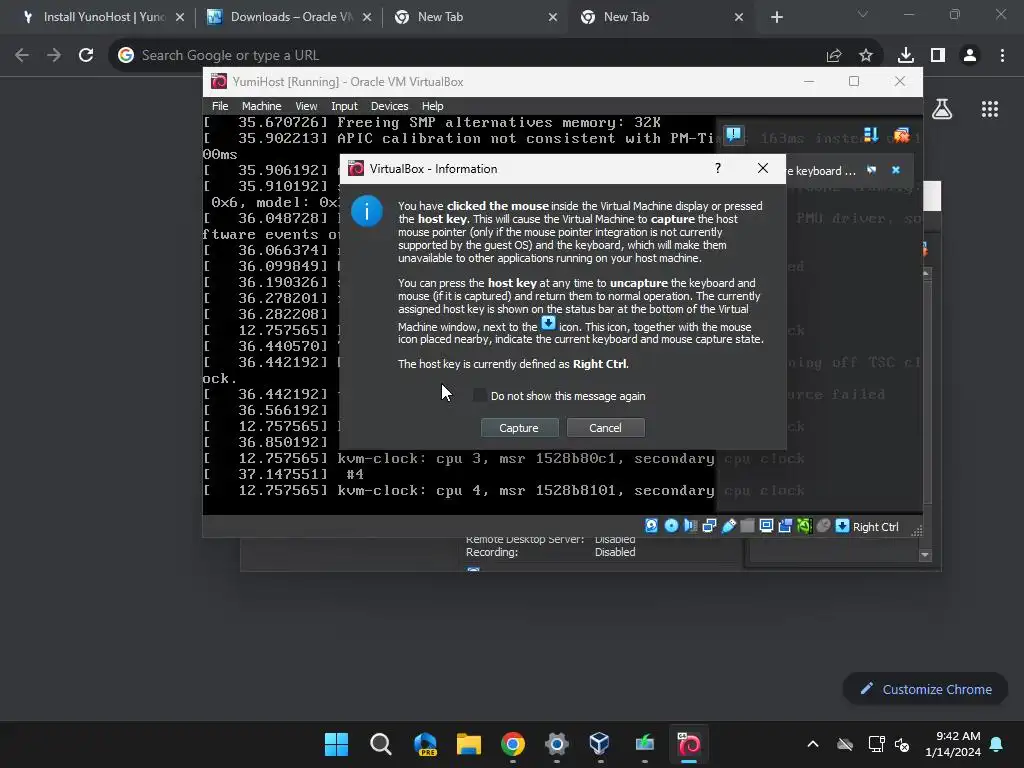Click green recording icon in VM status bar
Screen dimensions: 1024x768
805,526
